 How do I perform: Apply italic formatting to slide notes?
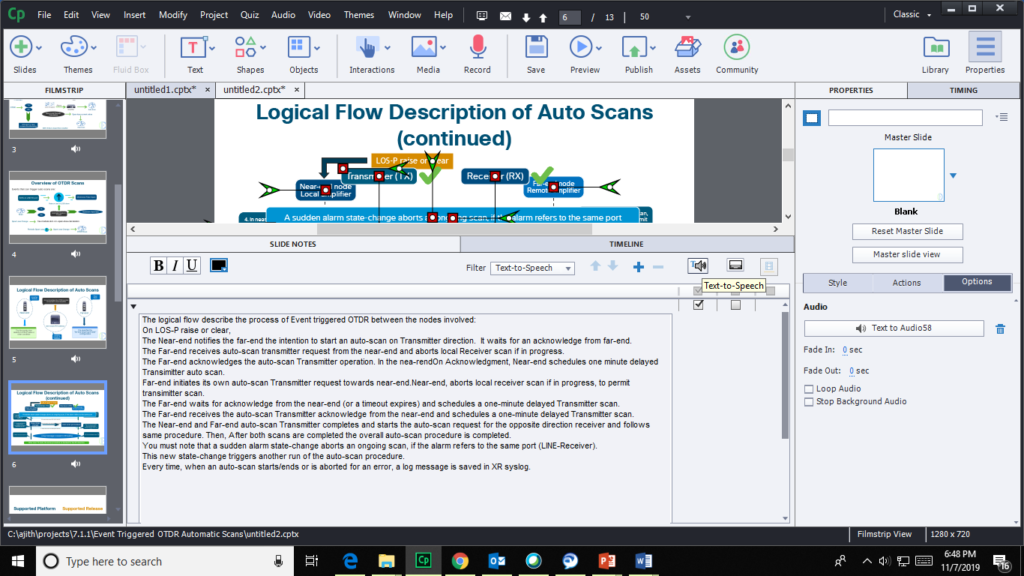click(x=175, y=265)
